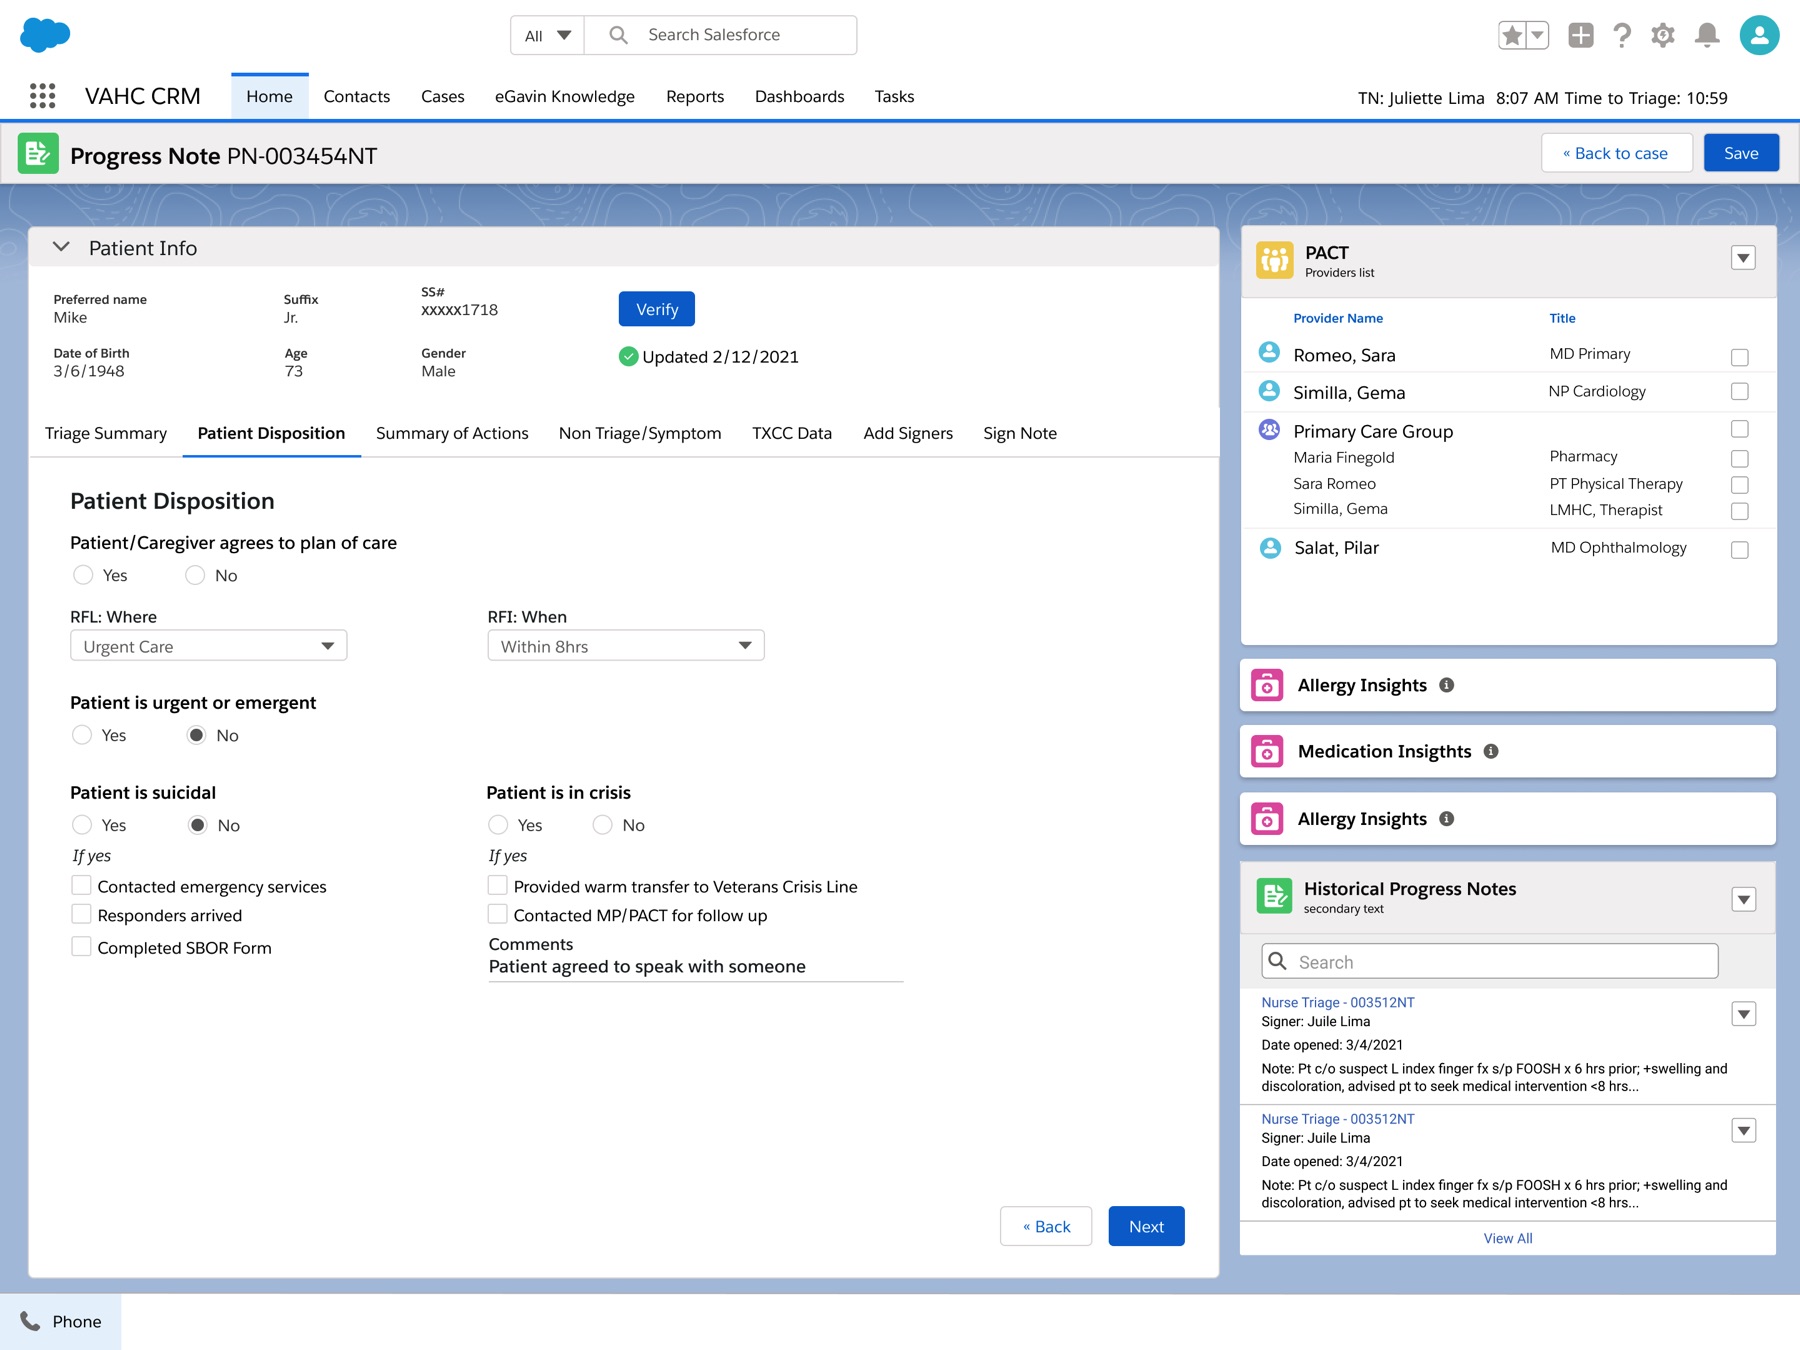Image resolution: width=1800 pixels, height=1350 pixels.
Task: Open the favorites list dropdown arrow
Action: 1538,36
